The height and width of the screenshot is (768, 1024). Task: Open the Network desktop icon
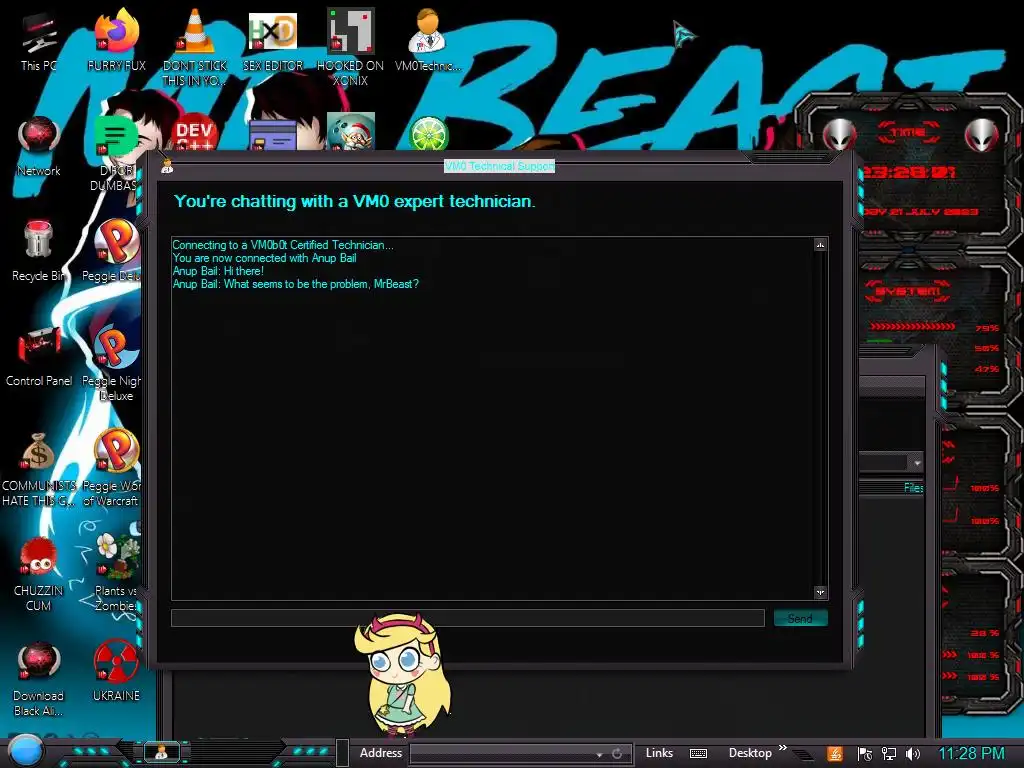click(39, 145)
